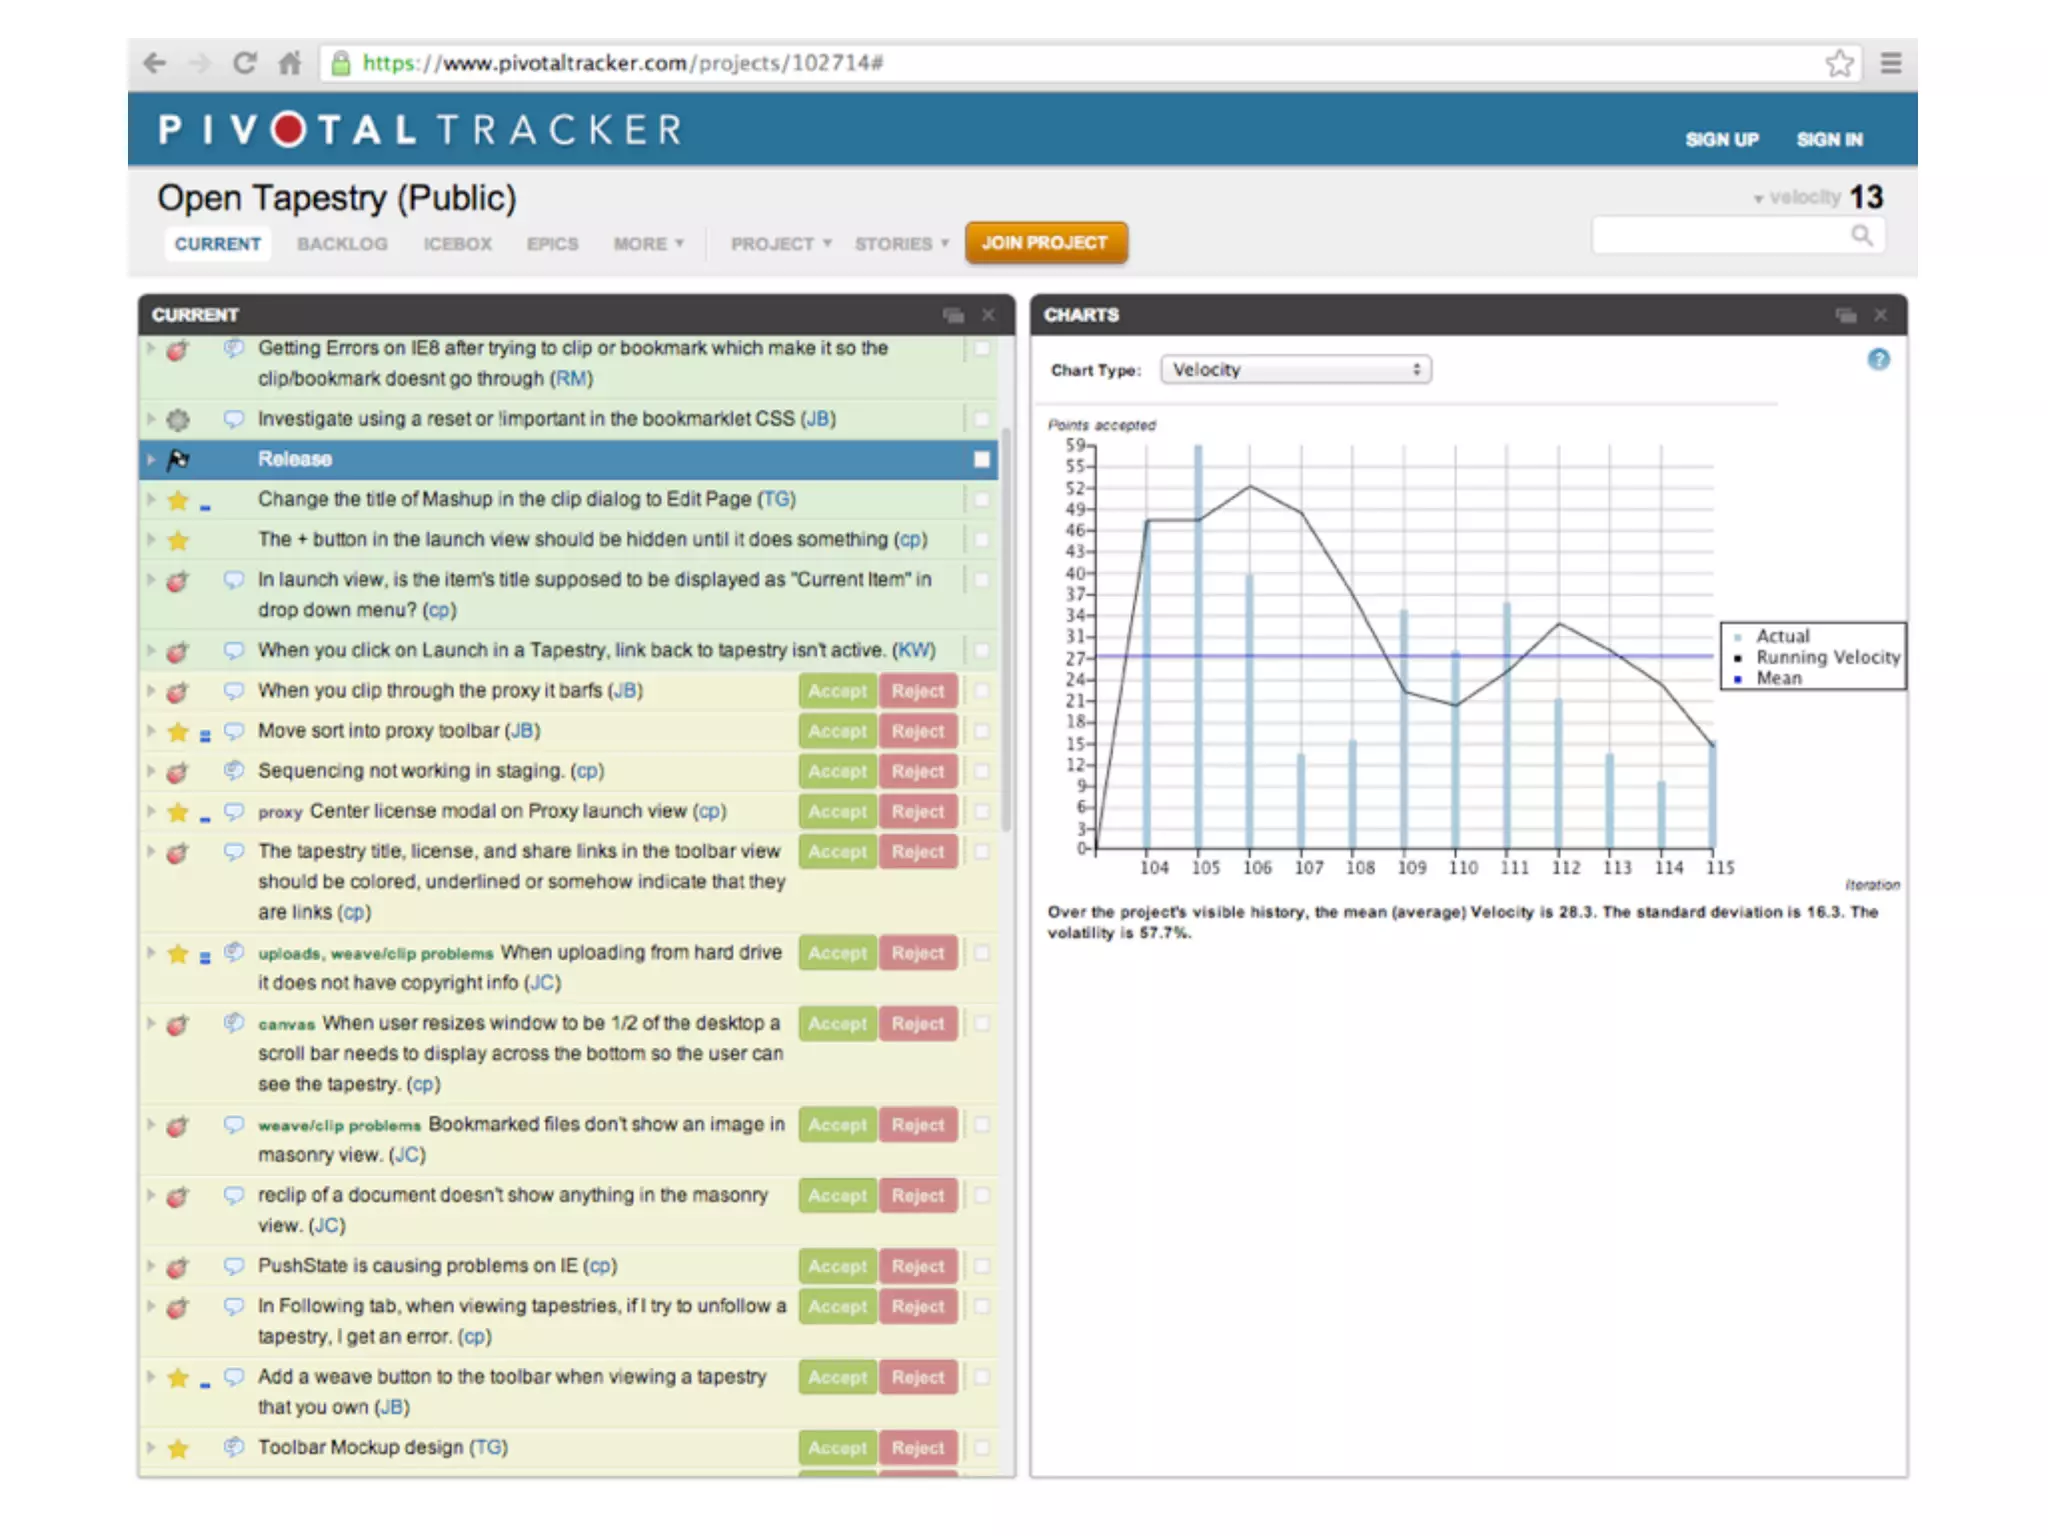
Task: Accept the 'PushState is causing problems' story
Action: [837, 1266]
